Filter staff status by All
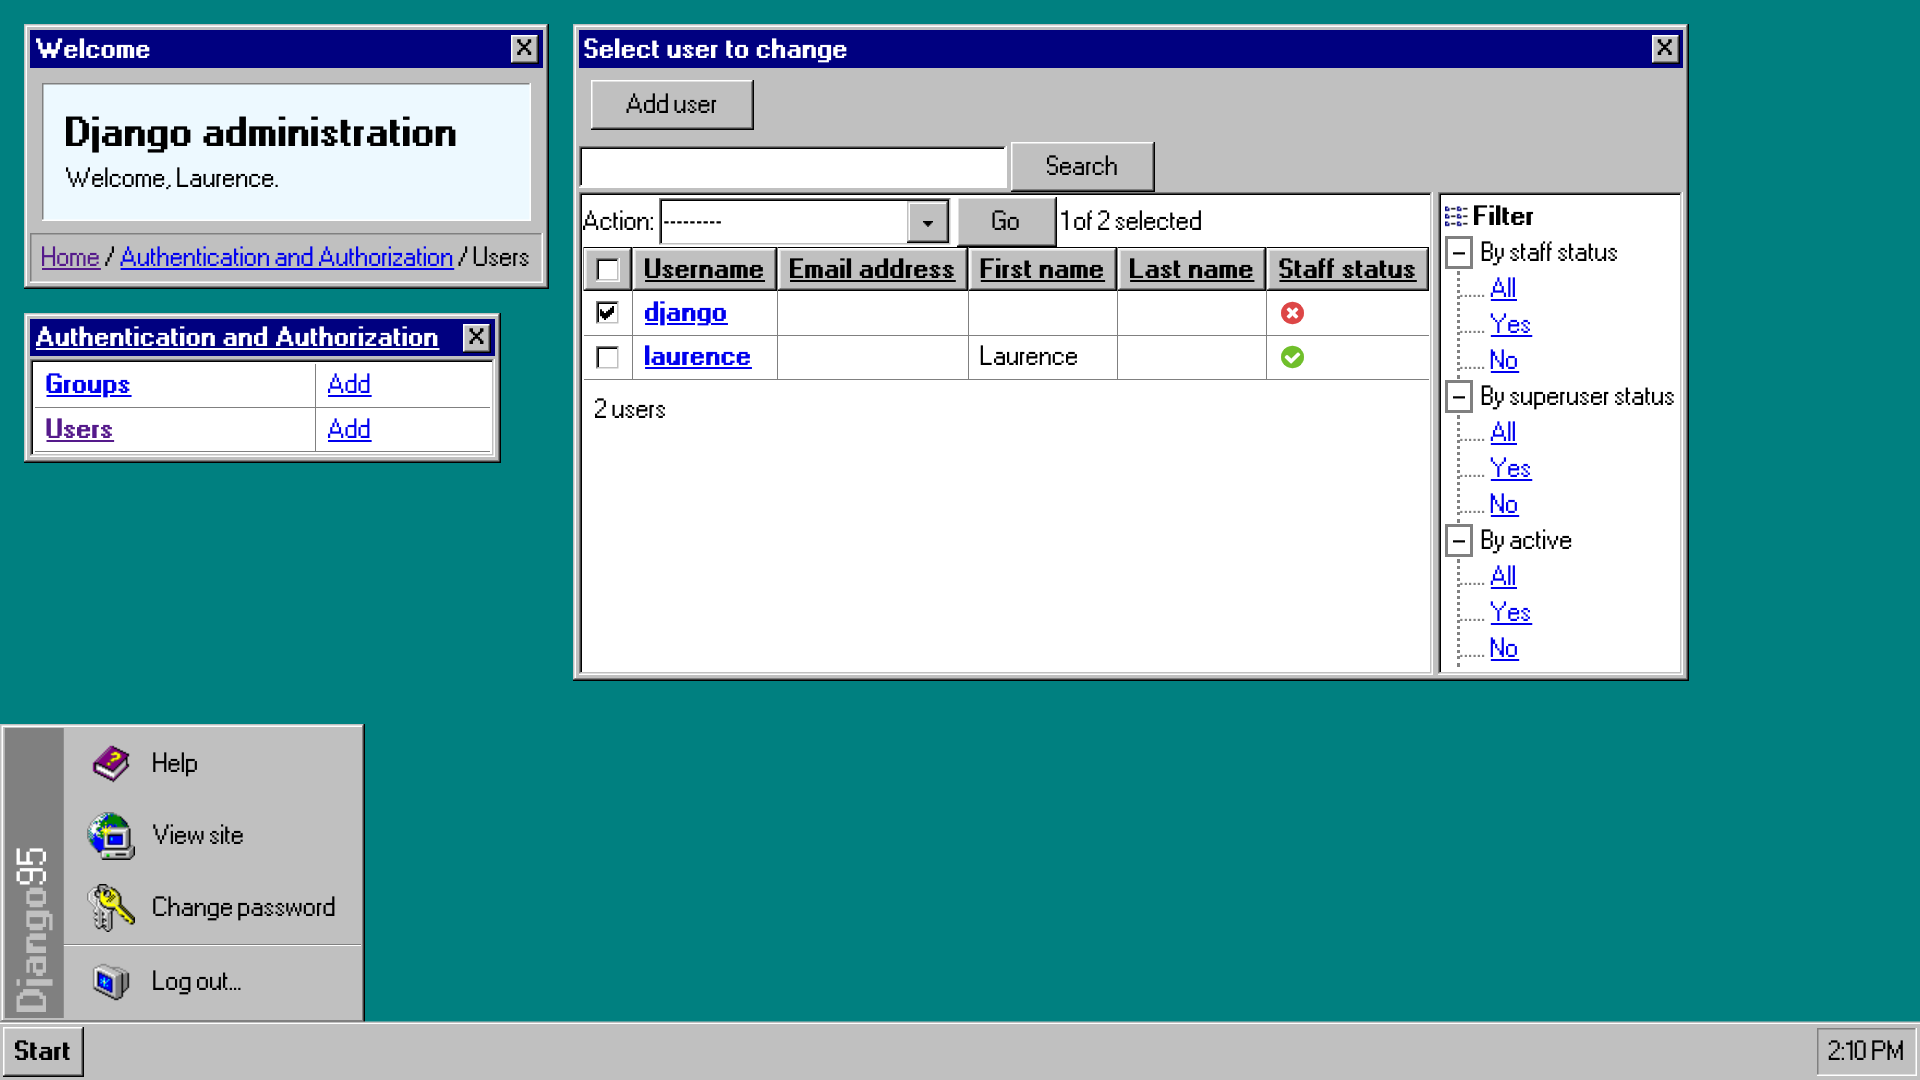 (1503, 289)
